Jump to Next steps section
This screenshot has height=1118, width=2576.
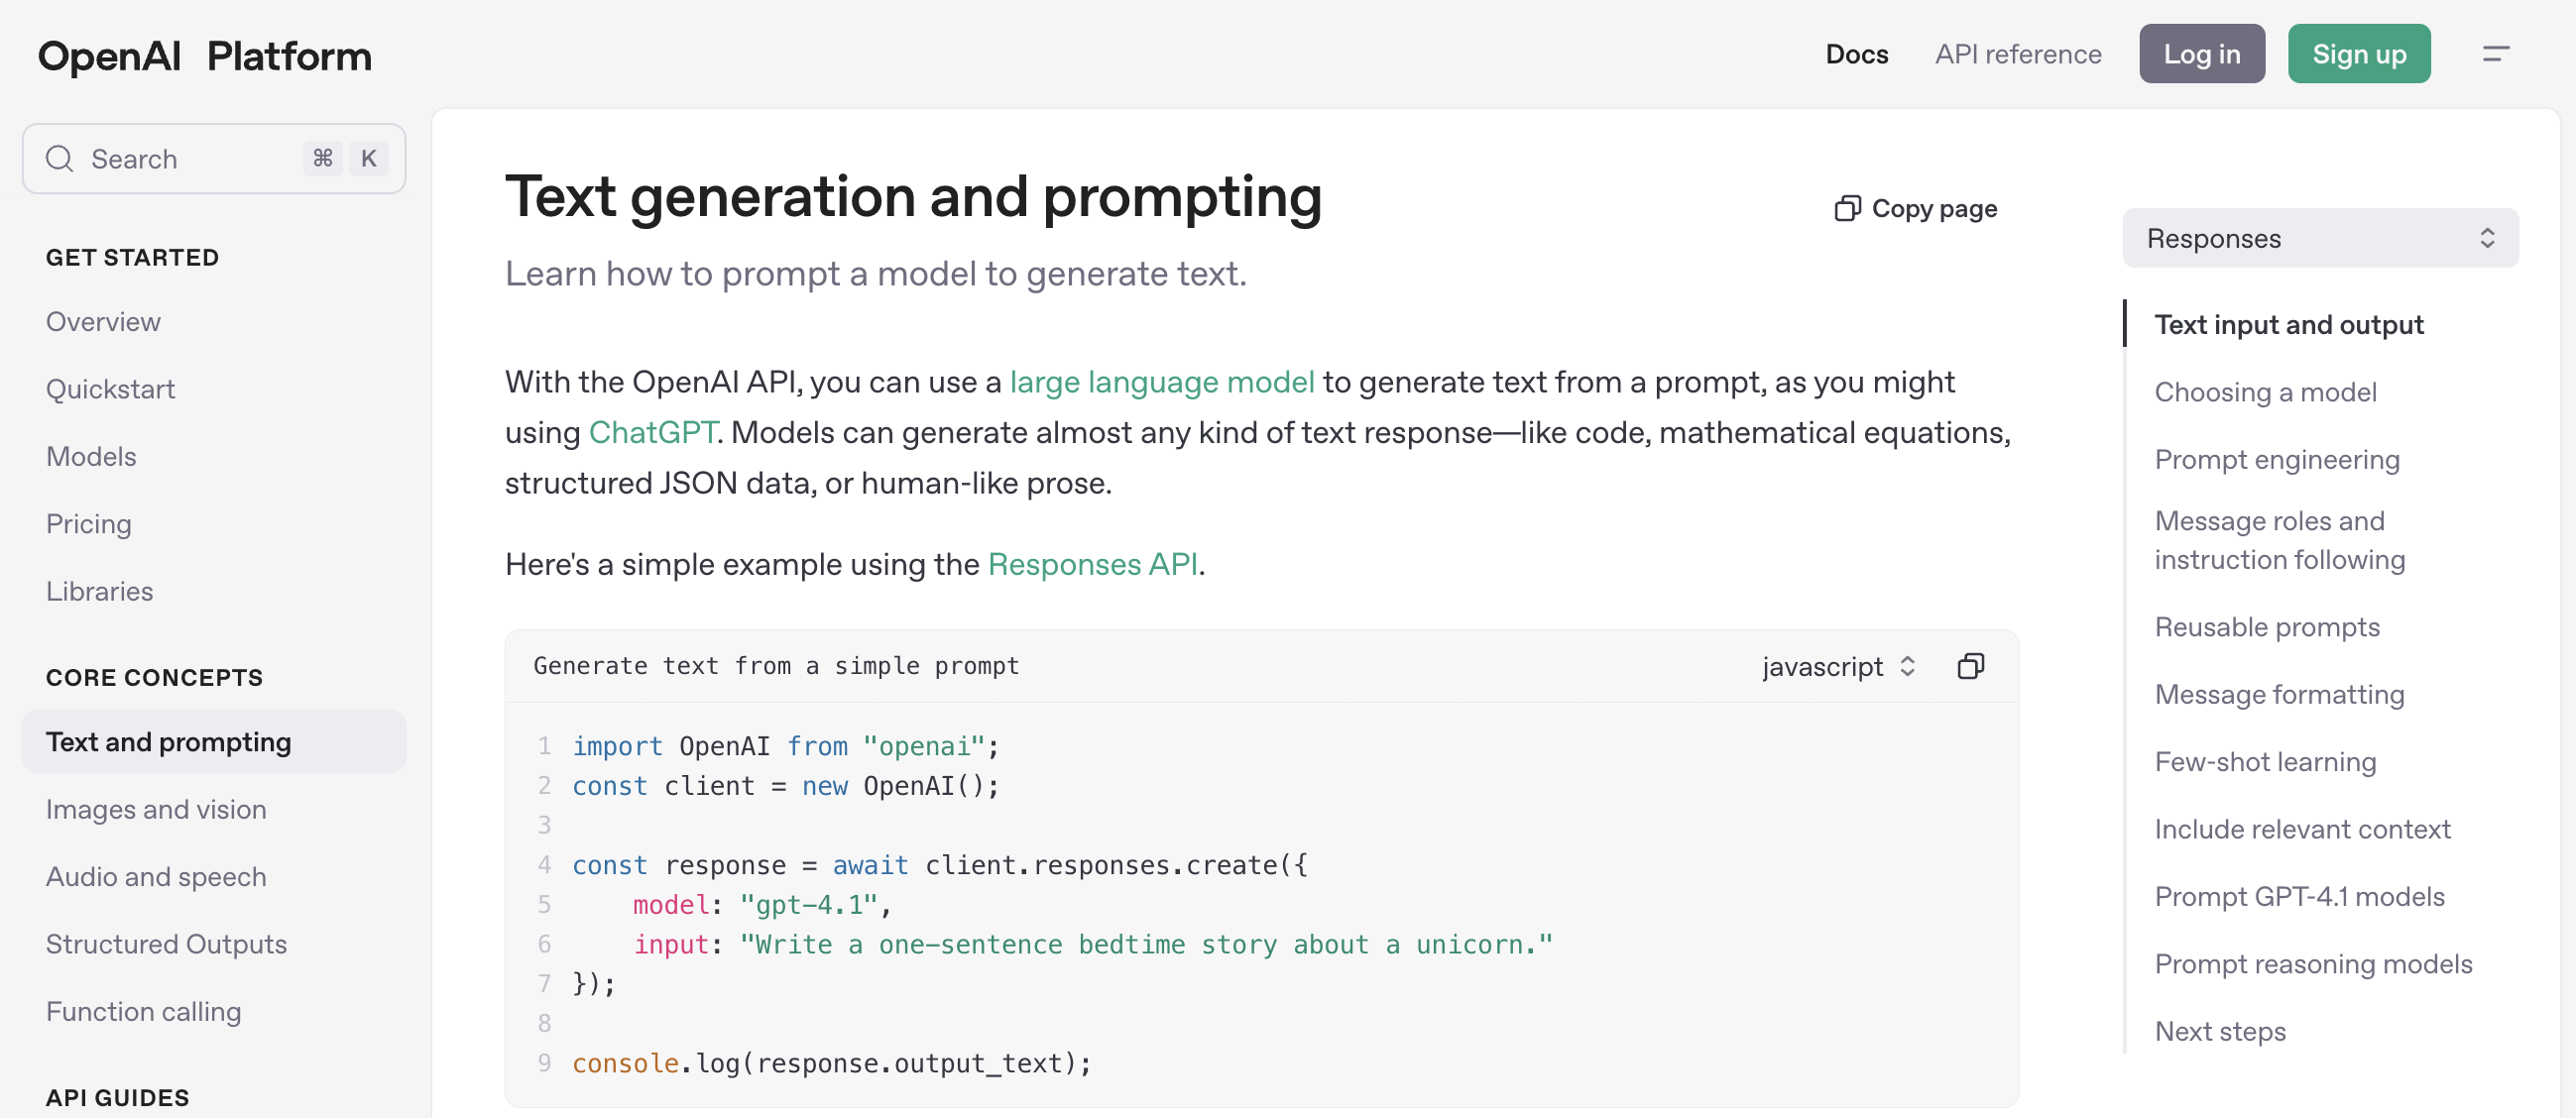tap(2220, 1031)
